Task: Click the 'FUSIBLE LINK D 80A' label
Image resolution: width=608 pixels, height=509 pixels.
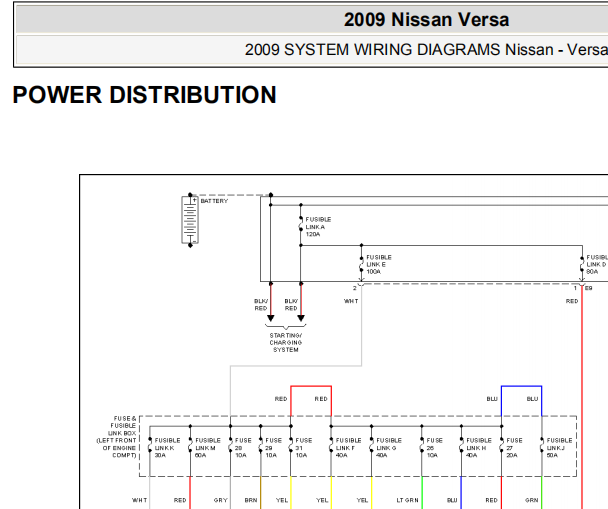Action: [597, 264]
